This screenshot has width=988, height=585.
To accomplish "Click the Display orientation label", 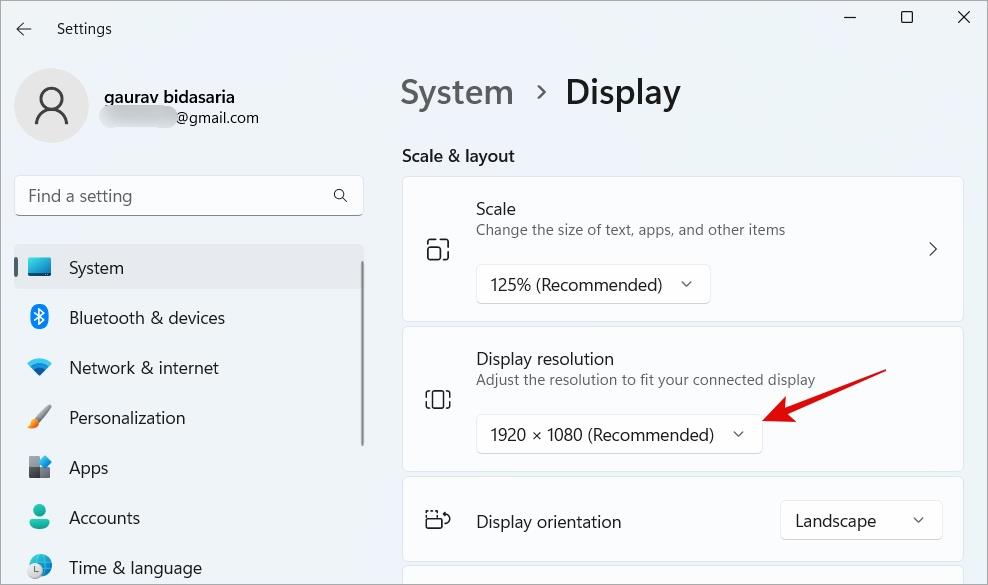I will coord(549,521).
